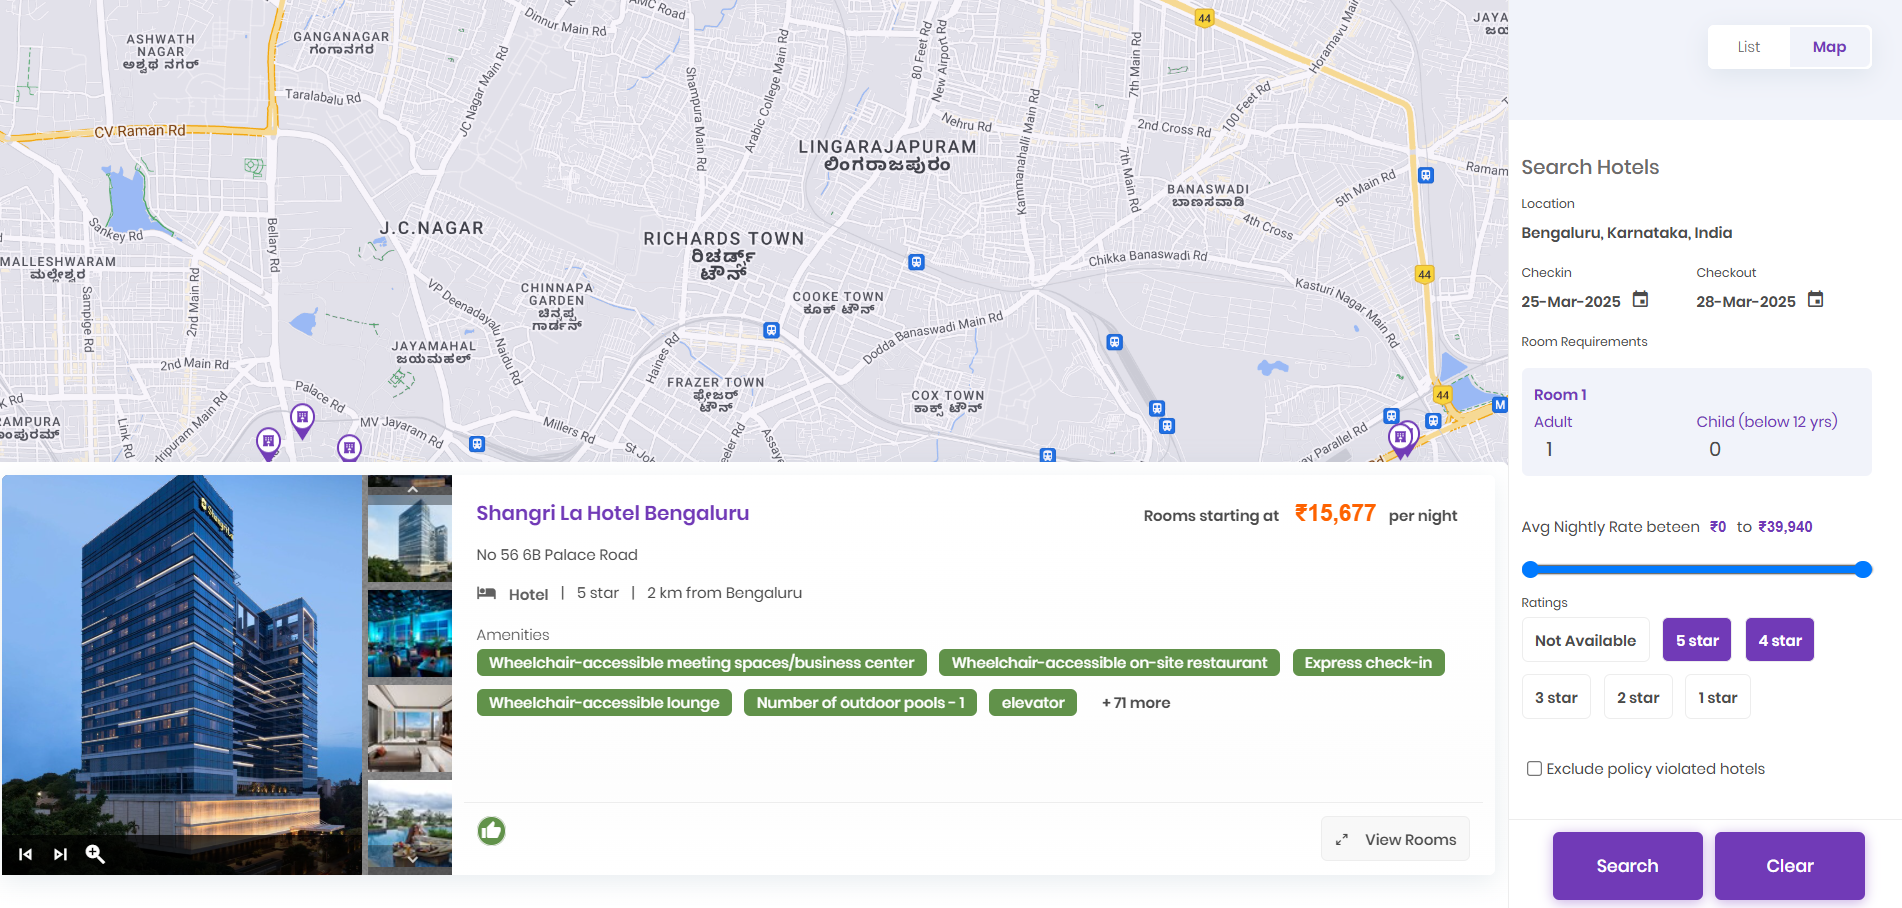Switch to Map view tab

(1829, 47)
